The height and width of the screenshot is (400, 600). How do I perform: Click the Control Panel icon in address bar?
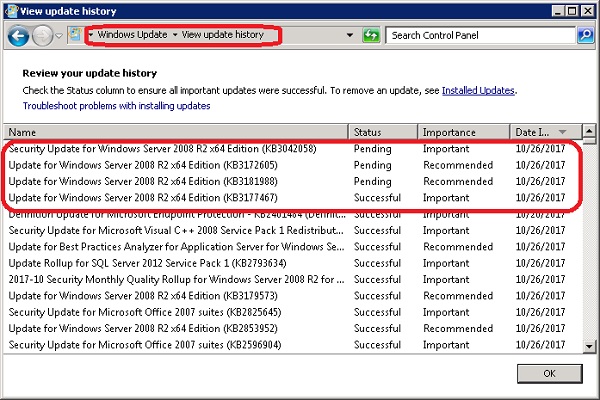[x=75, y=35]
